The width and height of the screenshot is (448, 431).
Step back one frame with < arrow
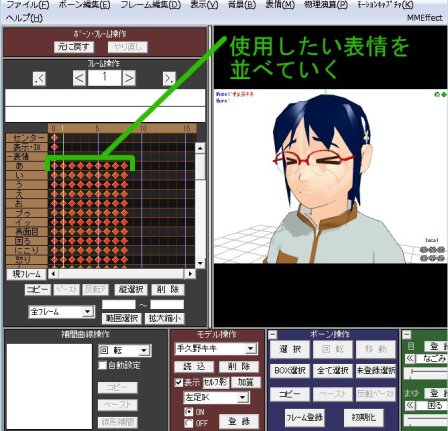pos(79,79)
